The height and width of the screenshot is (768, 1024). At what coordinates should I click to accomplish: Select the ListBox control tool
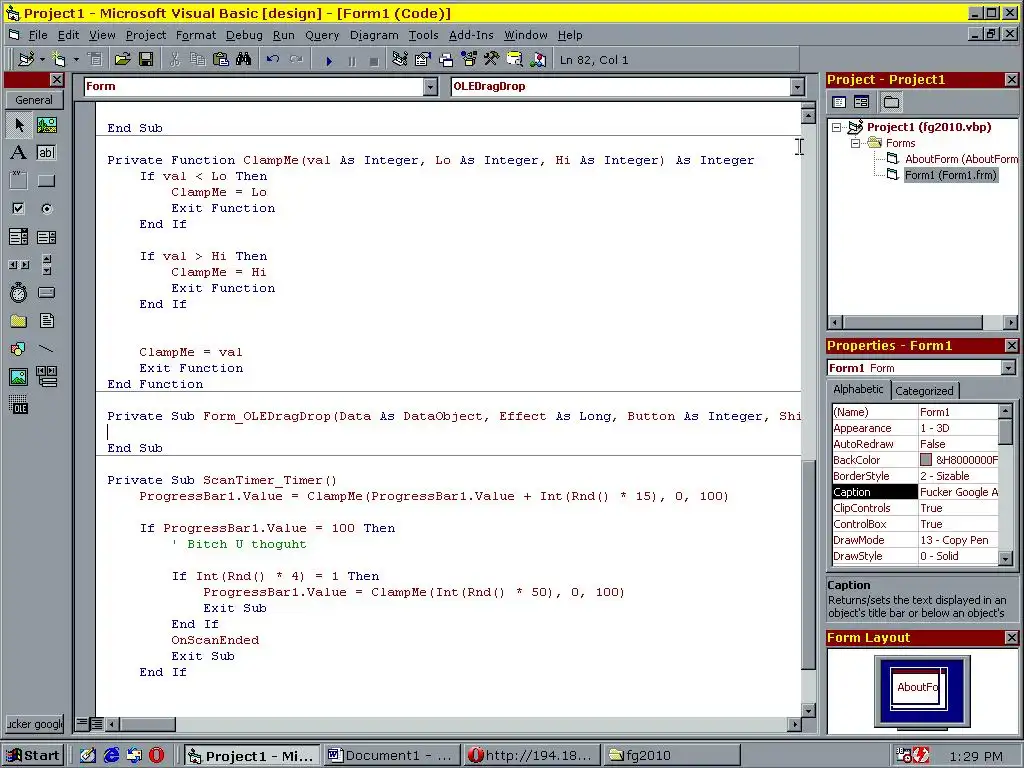click(46, 237)
